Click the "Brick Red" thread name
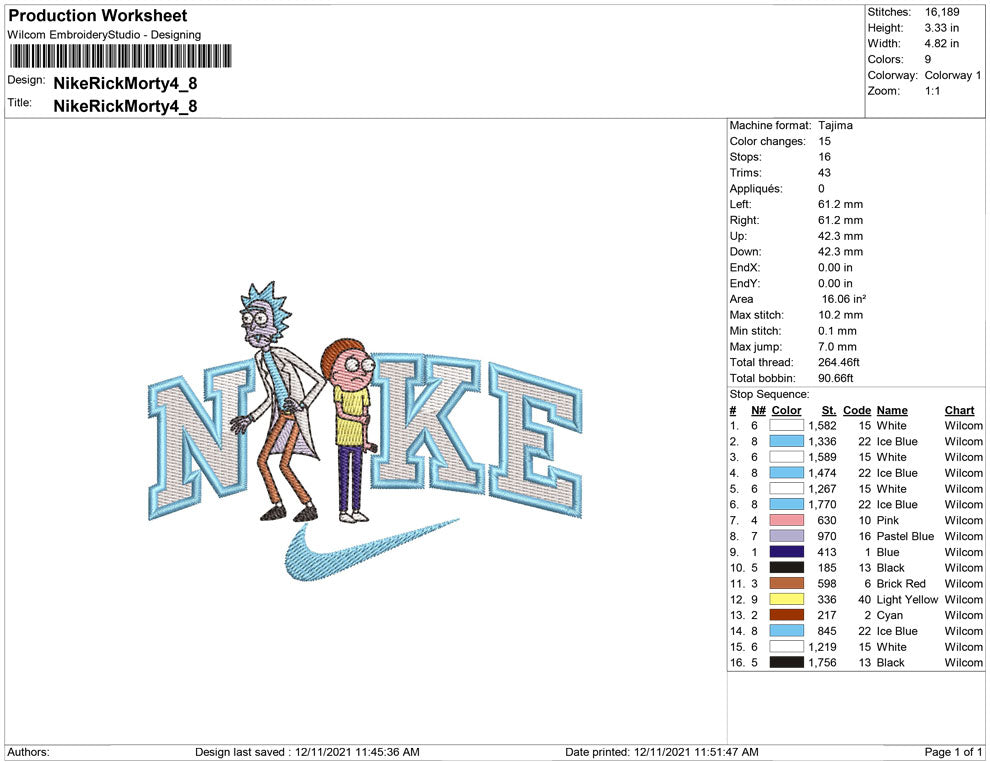Screen dimensions: 990x762 click(x=901, y=583)
